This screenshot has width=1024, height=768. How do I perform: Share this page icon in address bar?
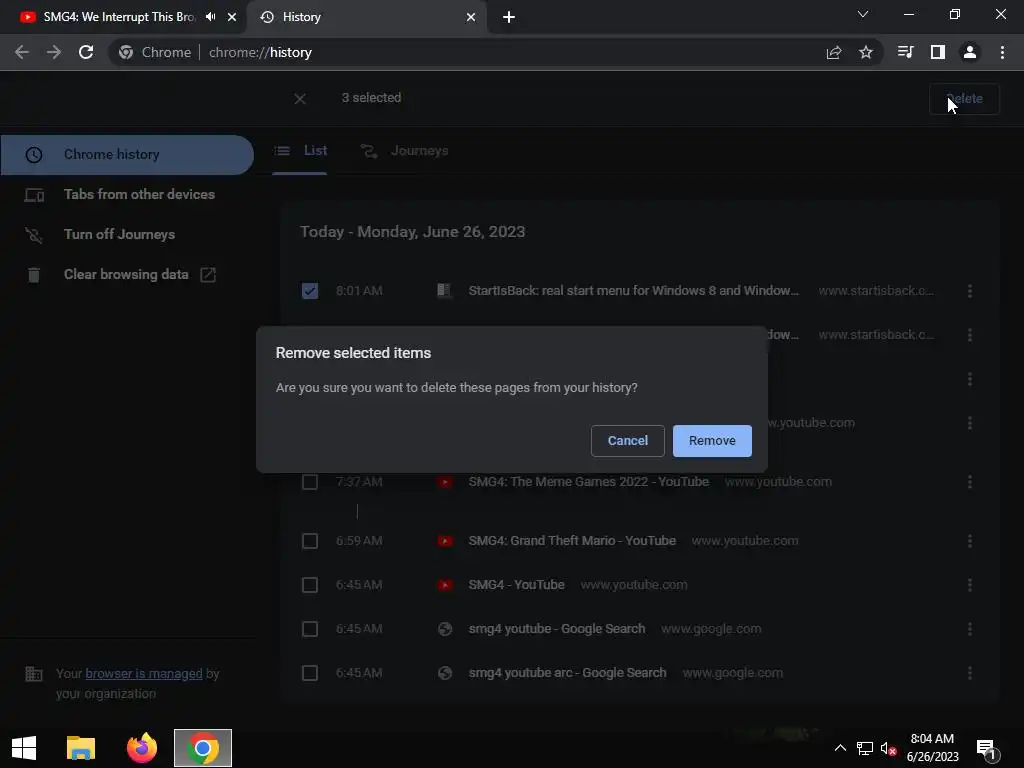pyautogui.click(x=833, y=52)
